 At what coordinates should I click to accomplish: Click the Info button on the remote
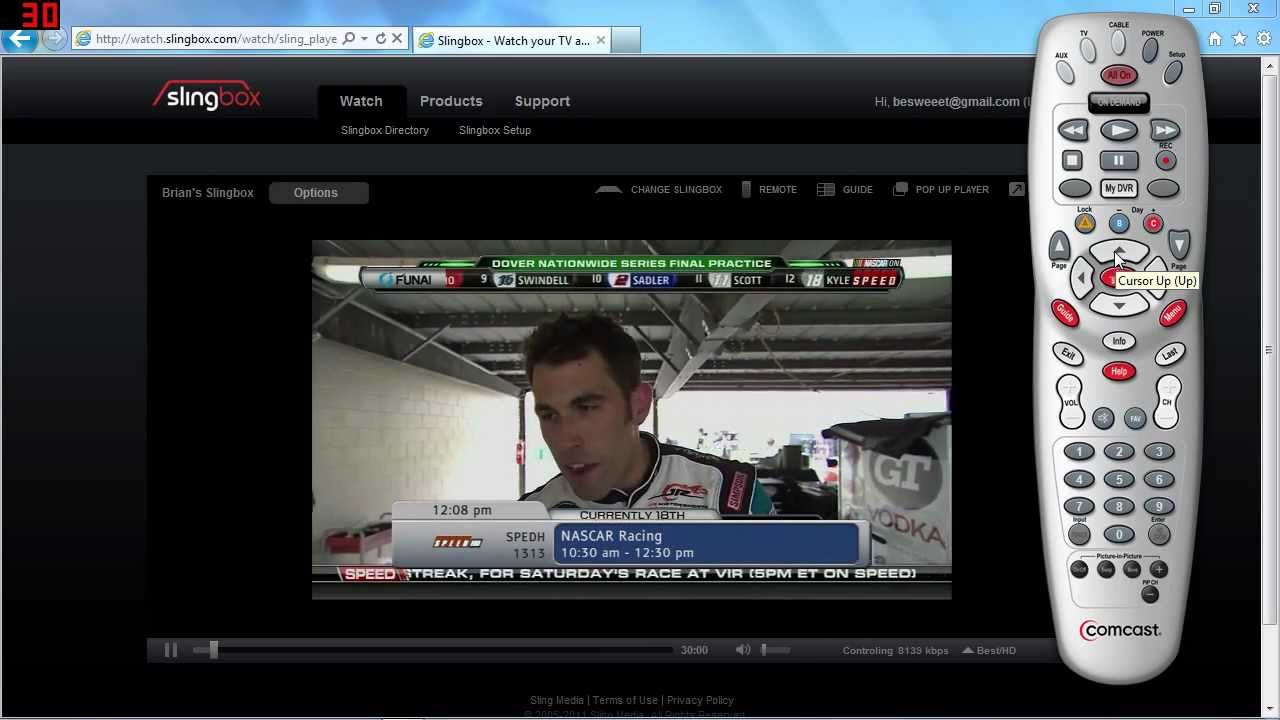(1119, 341)
